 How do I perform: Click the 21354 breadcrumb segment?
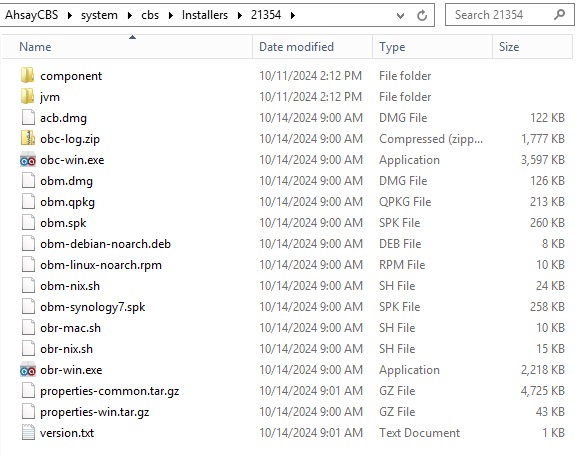266,15
